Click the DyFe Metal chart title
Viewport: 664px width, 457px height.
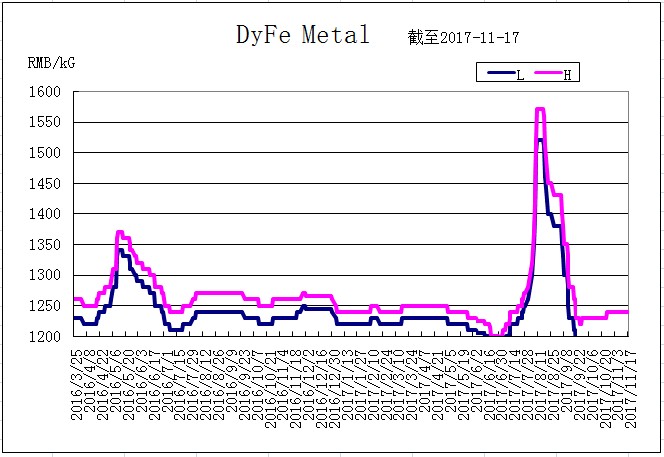pos(303,35)
